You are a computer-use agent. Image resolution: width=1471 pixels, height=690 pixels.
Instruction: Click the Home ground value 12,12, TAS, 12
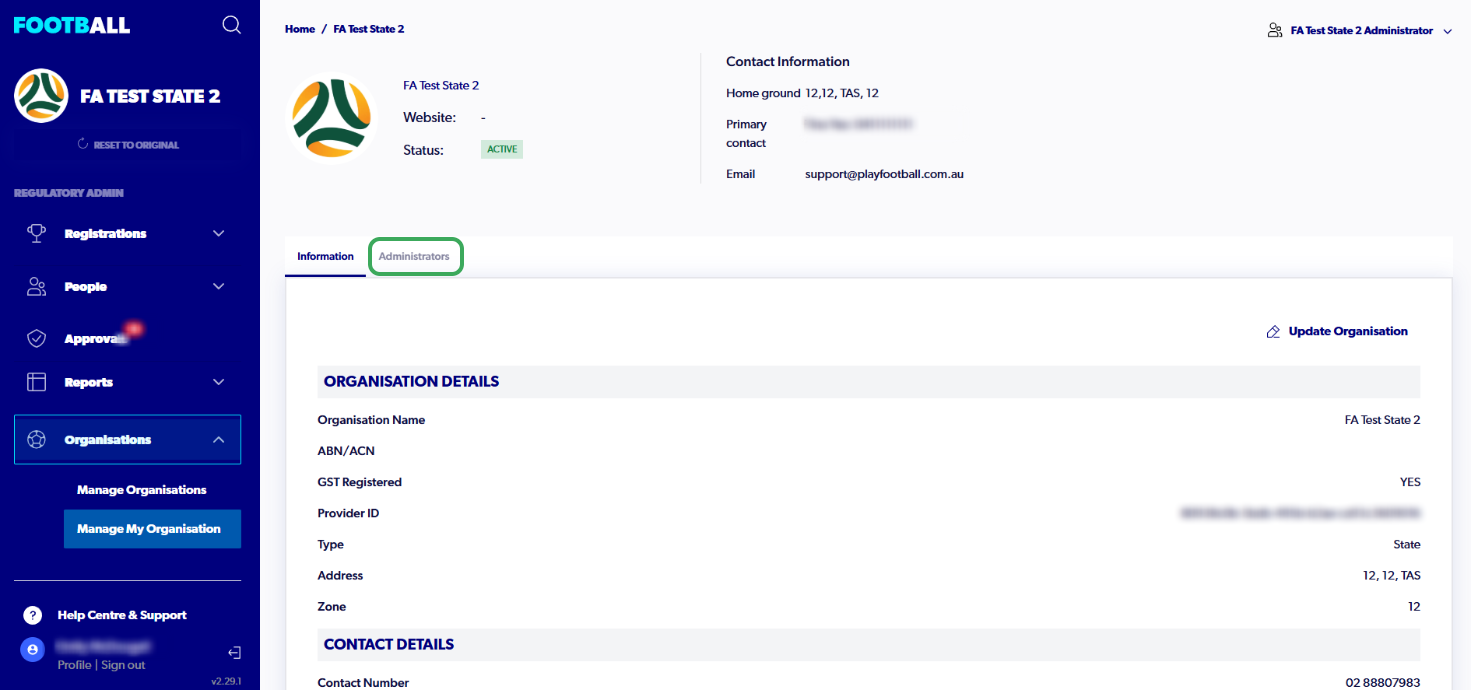(x=842, y=93)
